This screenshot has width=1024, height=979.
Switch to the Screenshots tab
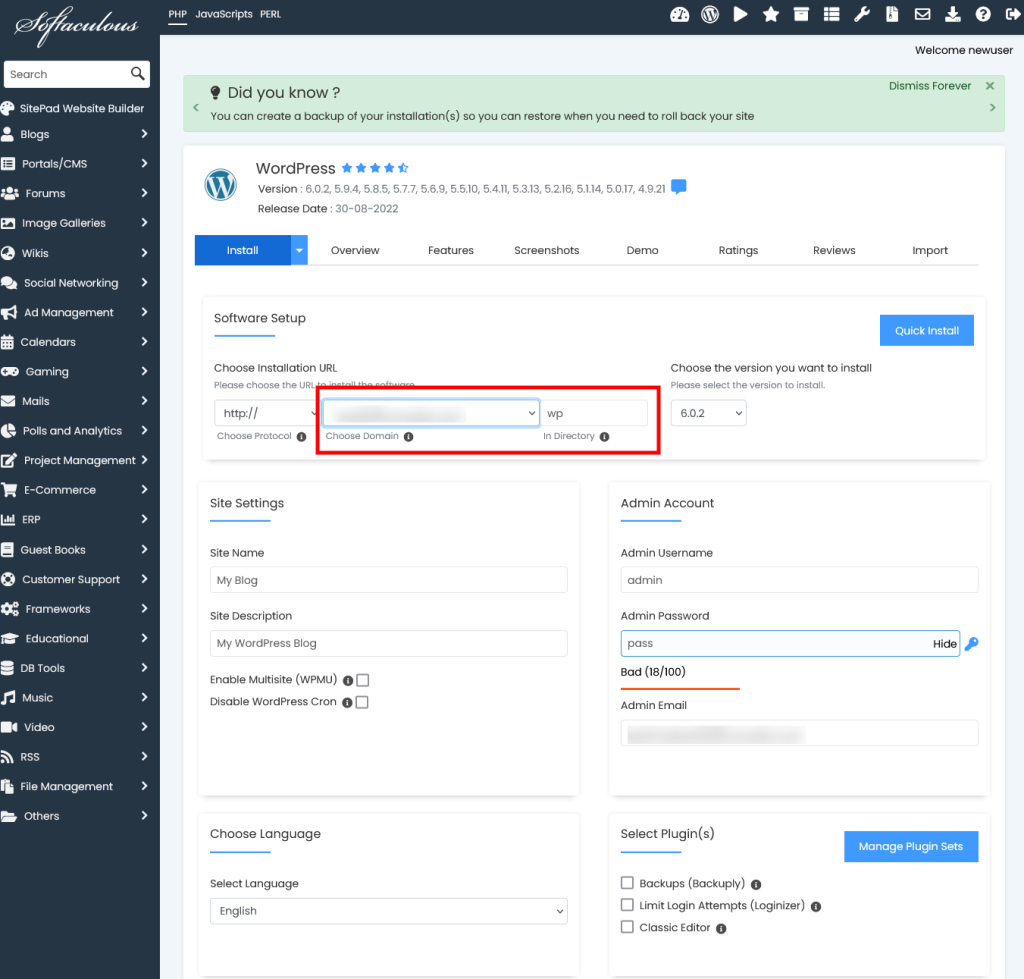point(546,250)
